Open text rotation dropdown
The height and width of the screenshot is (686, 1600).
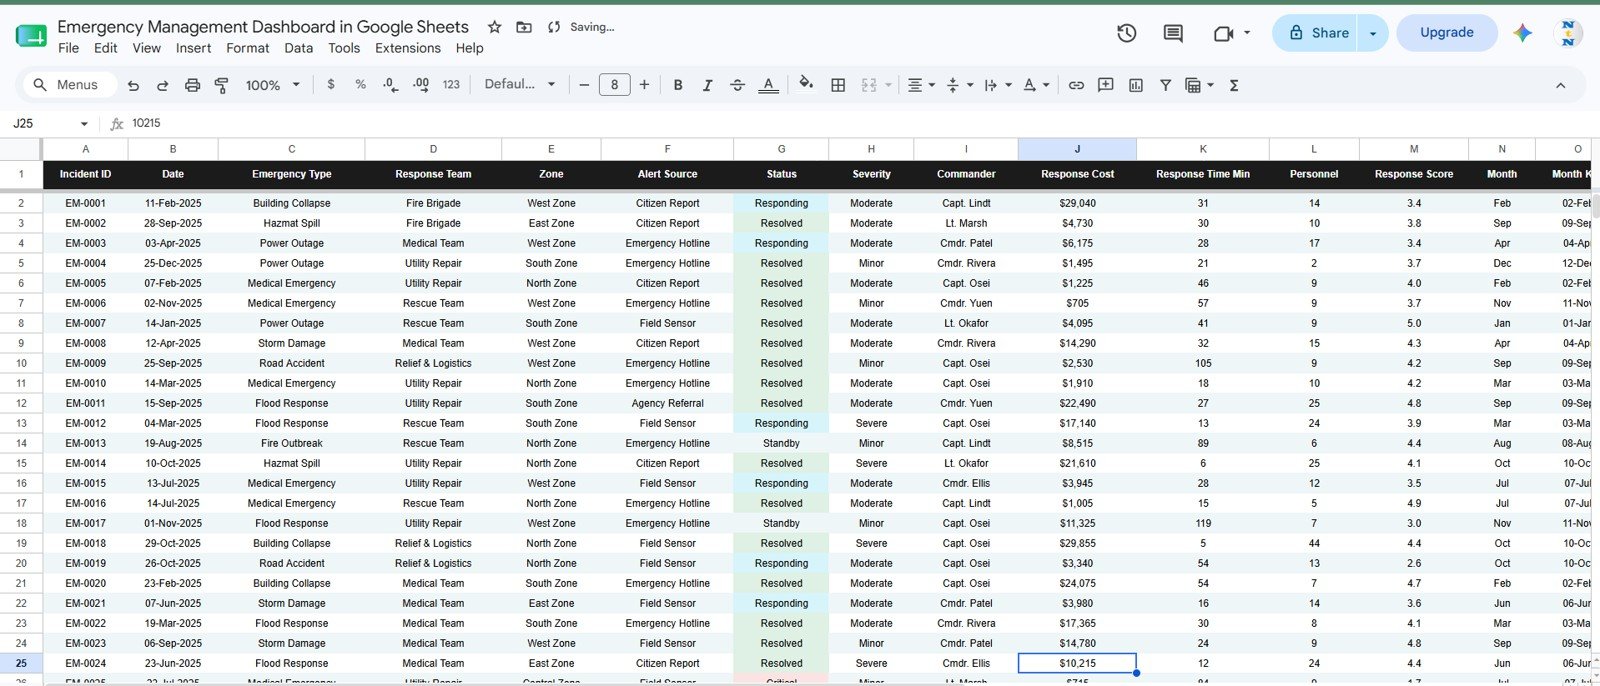1036,85
